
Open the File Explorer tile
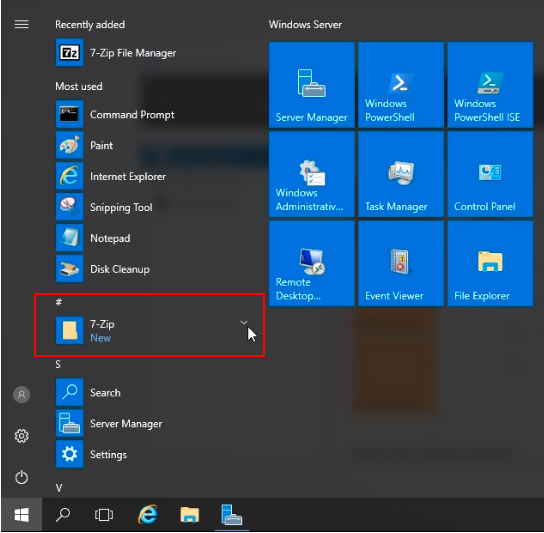click(x=490, y=263)
